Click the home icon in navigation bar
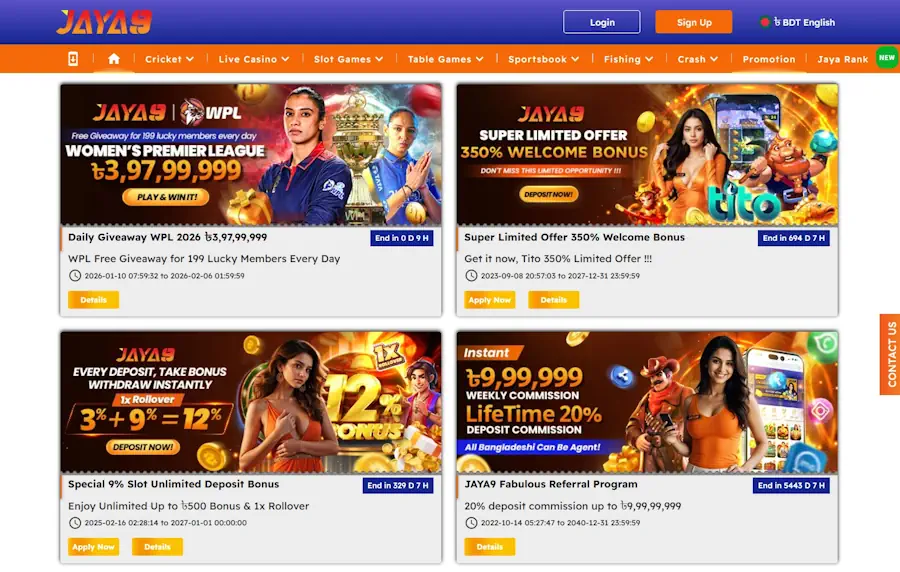Viewport: 900px width, 572px height. tap(114, 59)
